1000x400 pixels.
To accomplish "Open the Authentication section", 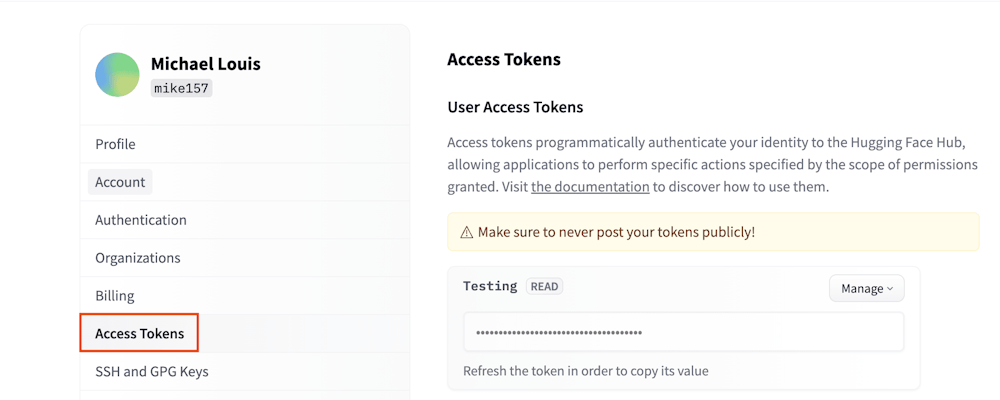I will [141, 220].
